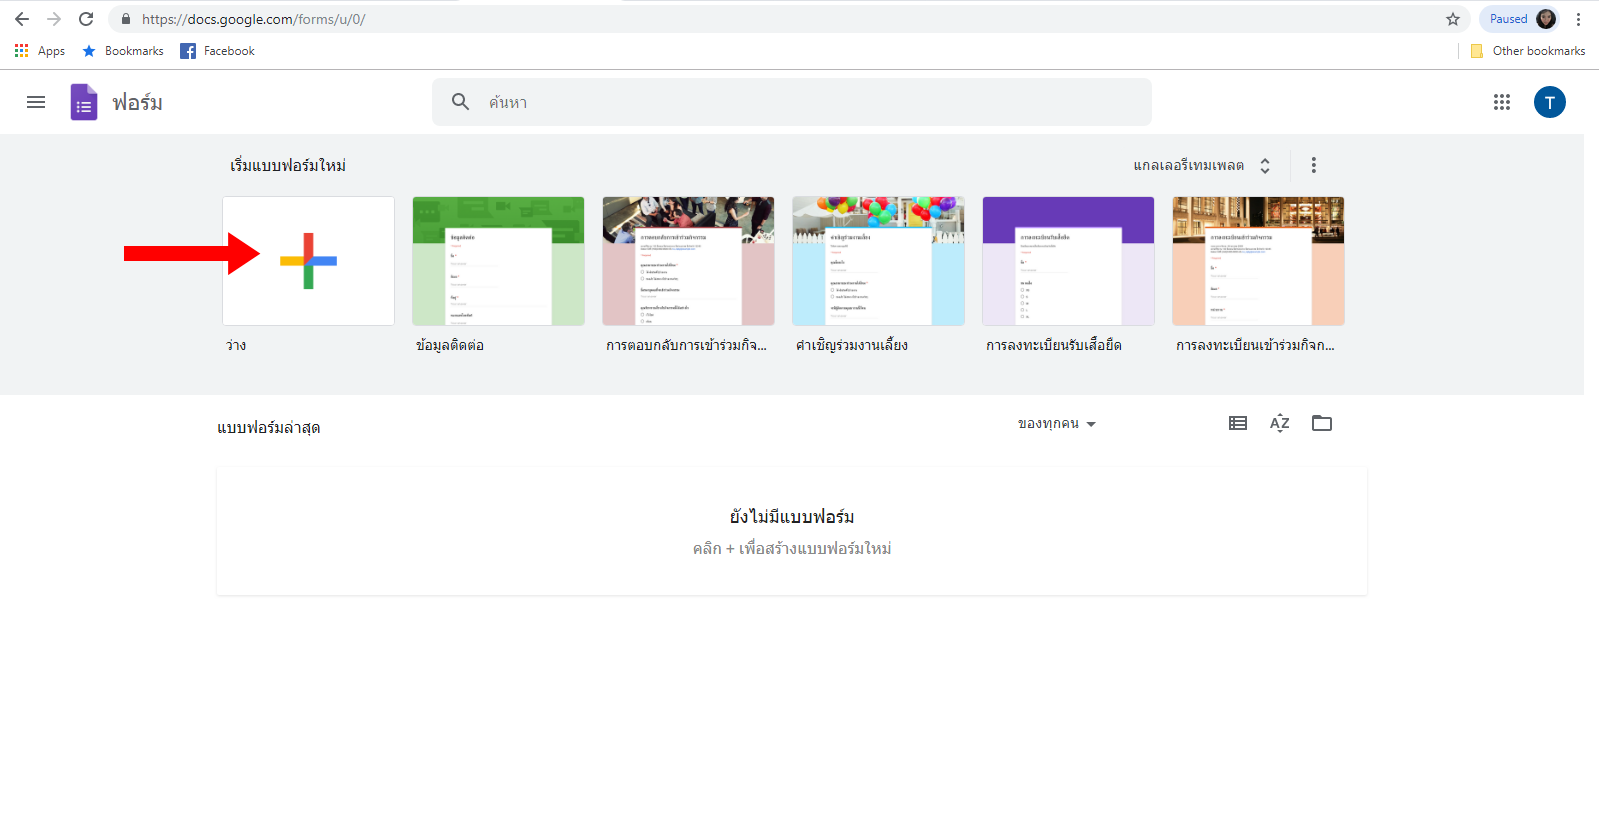Viewport: 1599px width, 825px height.
Task: Open the Bookmarks bar item
Action: pyautogui.click(x=123, y=51)
